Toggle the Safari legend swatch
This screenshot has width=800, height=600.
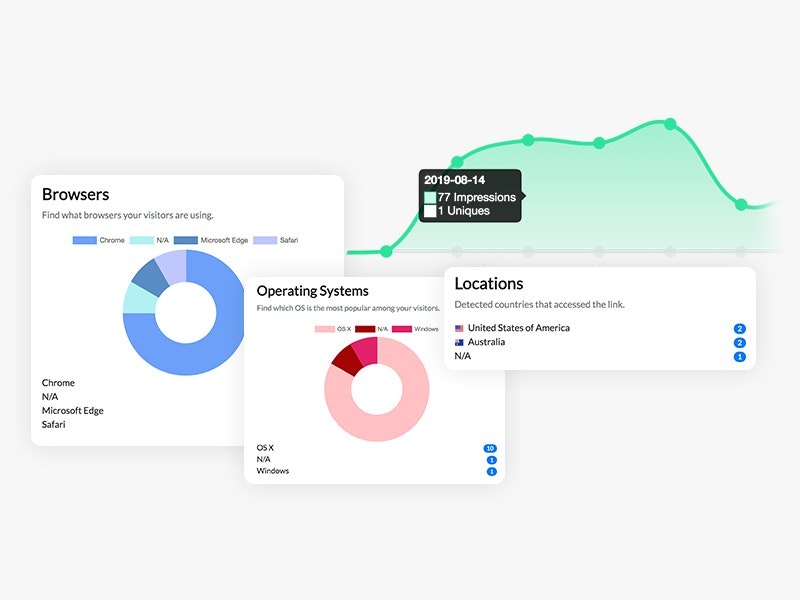point(265,240)
